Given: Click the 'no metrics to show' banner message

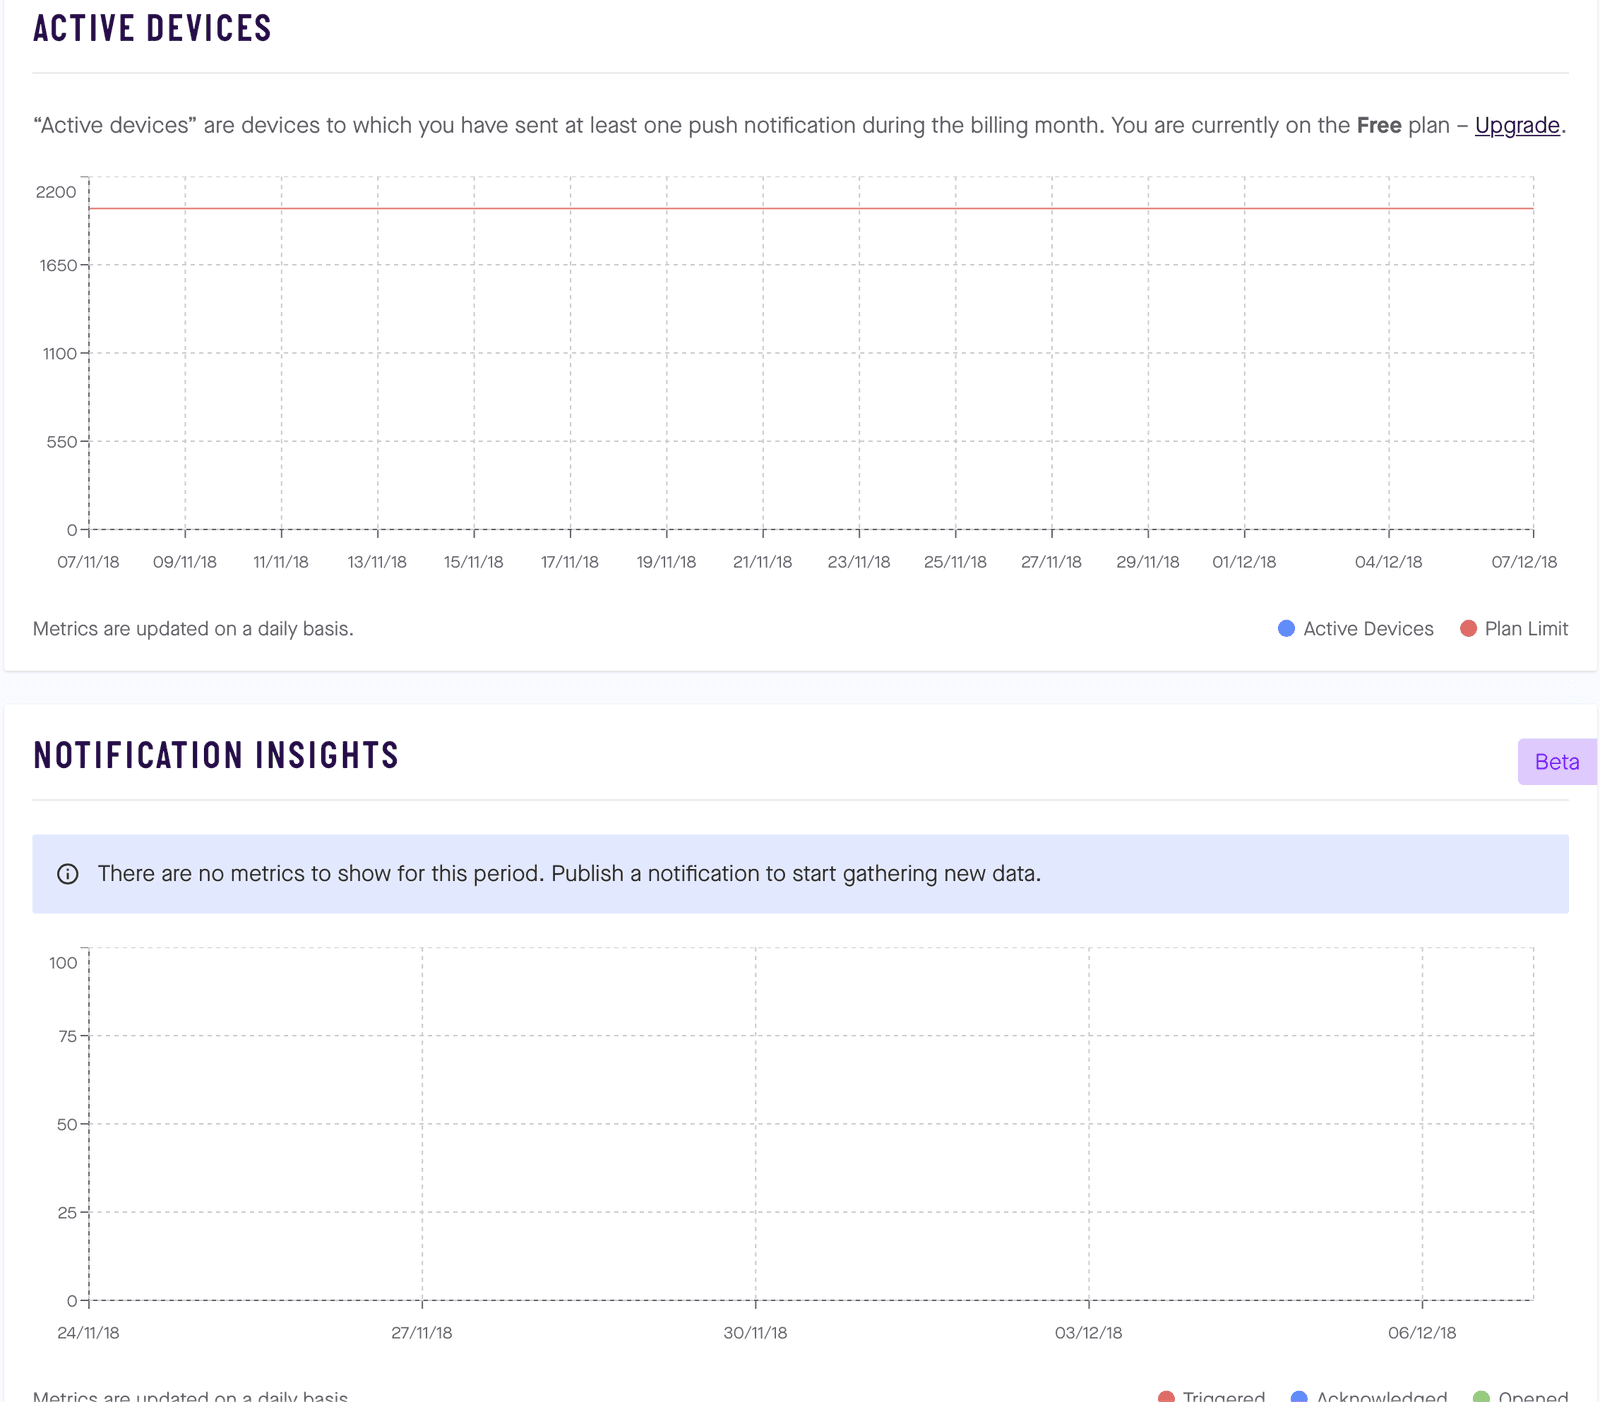Looking at the screenshot, I should [569, 874].
